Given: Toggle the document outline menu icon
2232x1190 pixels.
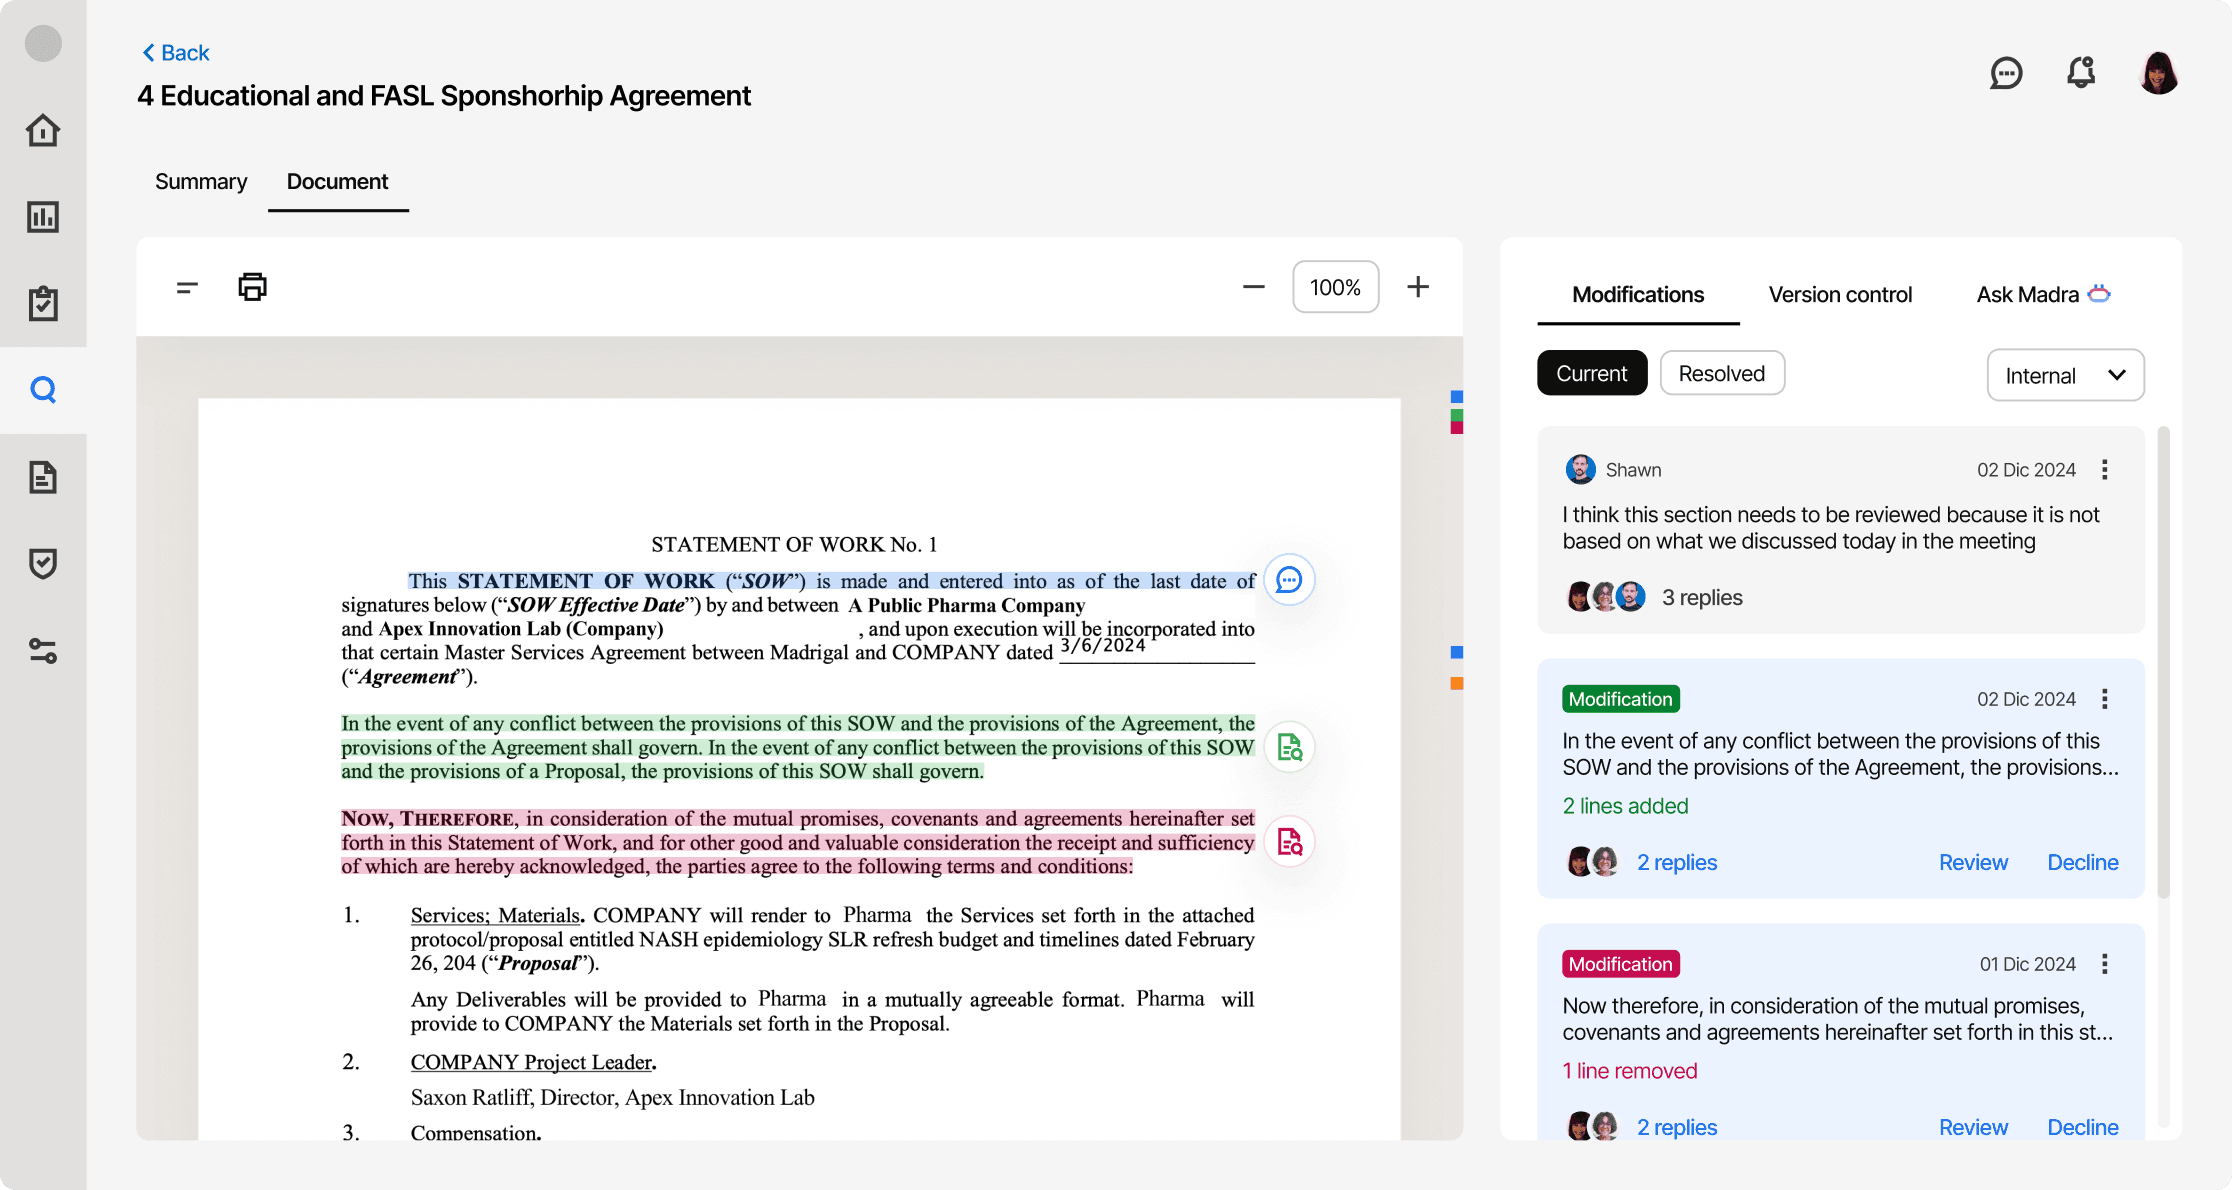Looking at the screenshot, I should pyautogui.click(x=187, y=287).
